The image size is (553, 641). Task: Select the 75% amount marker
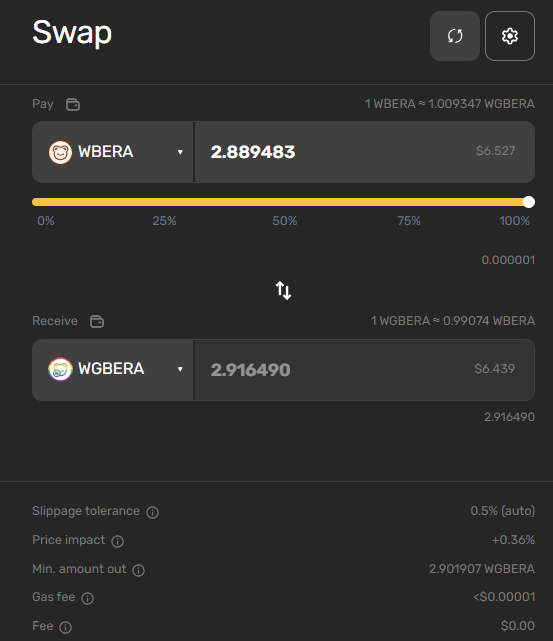tap(409, 221)
